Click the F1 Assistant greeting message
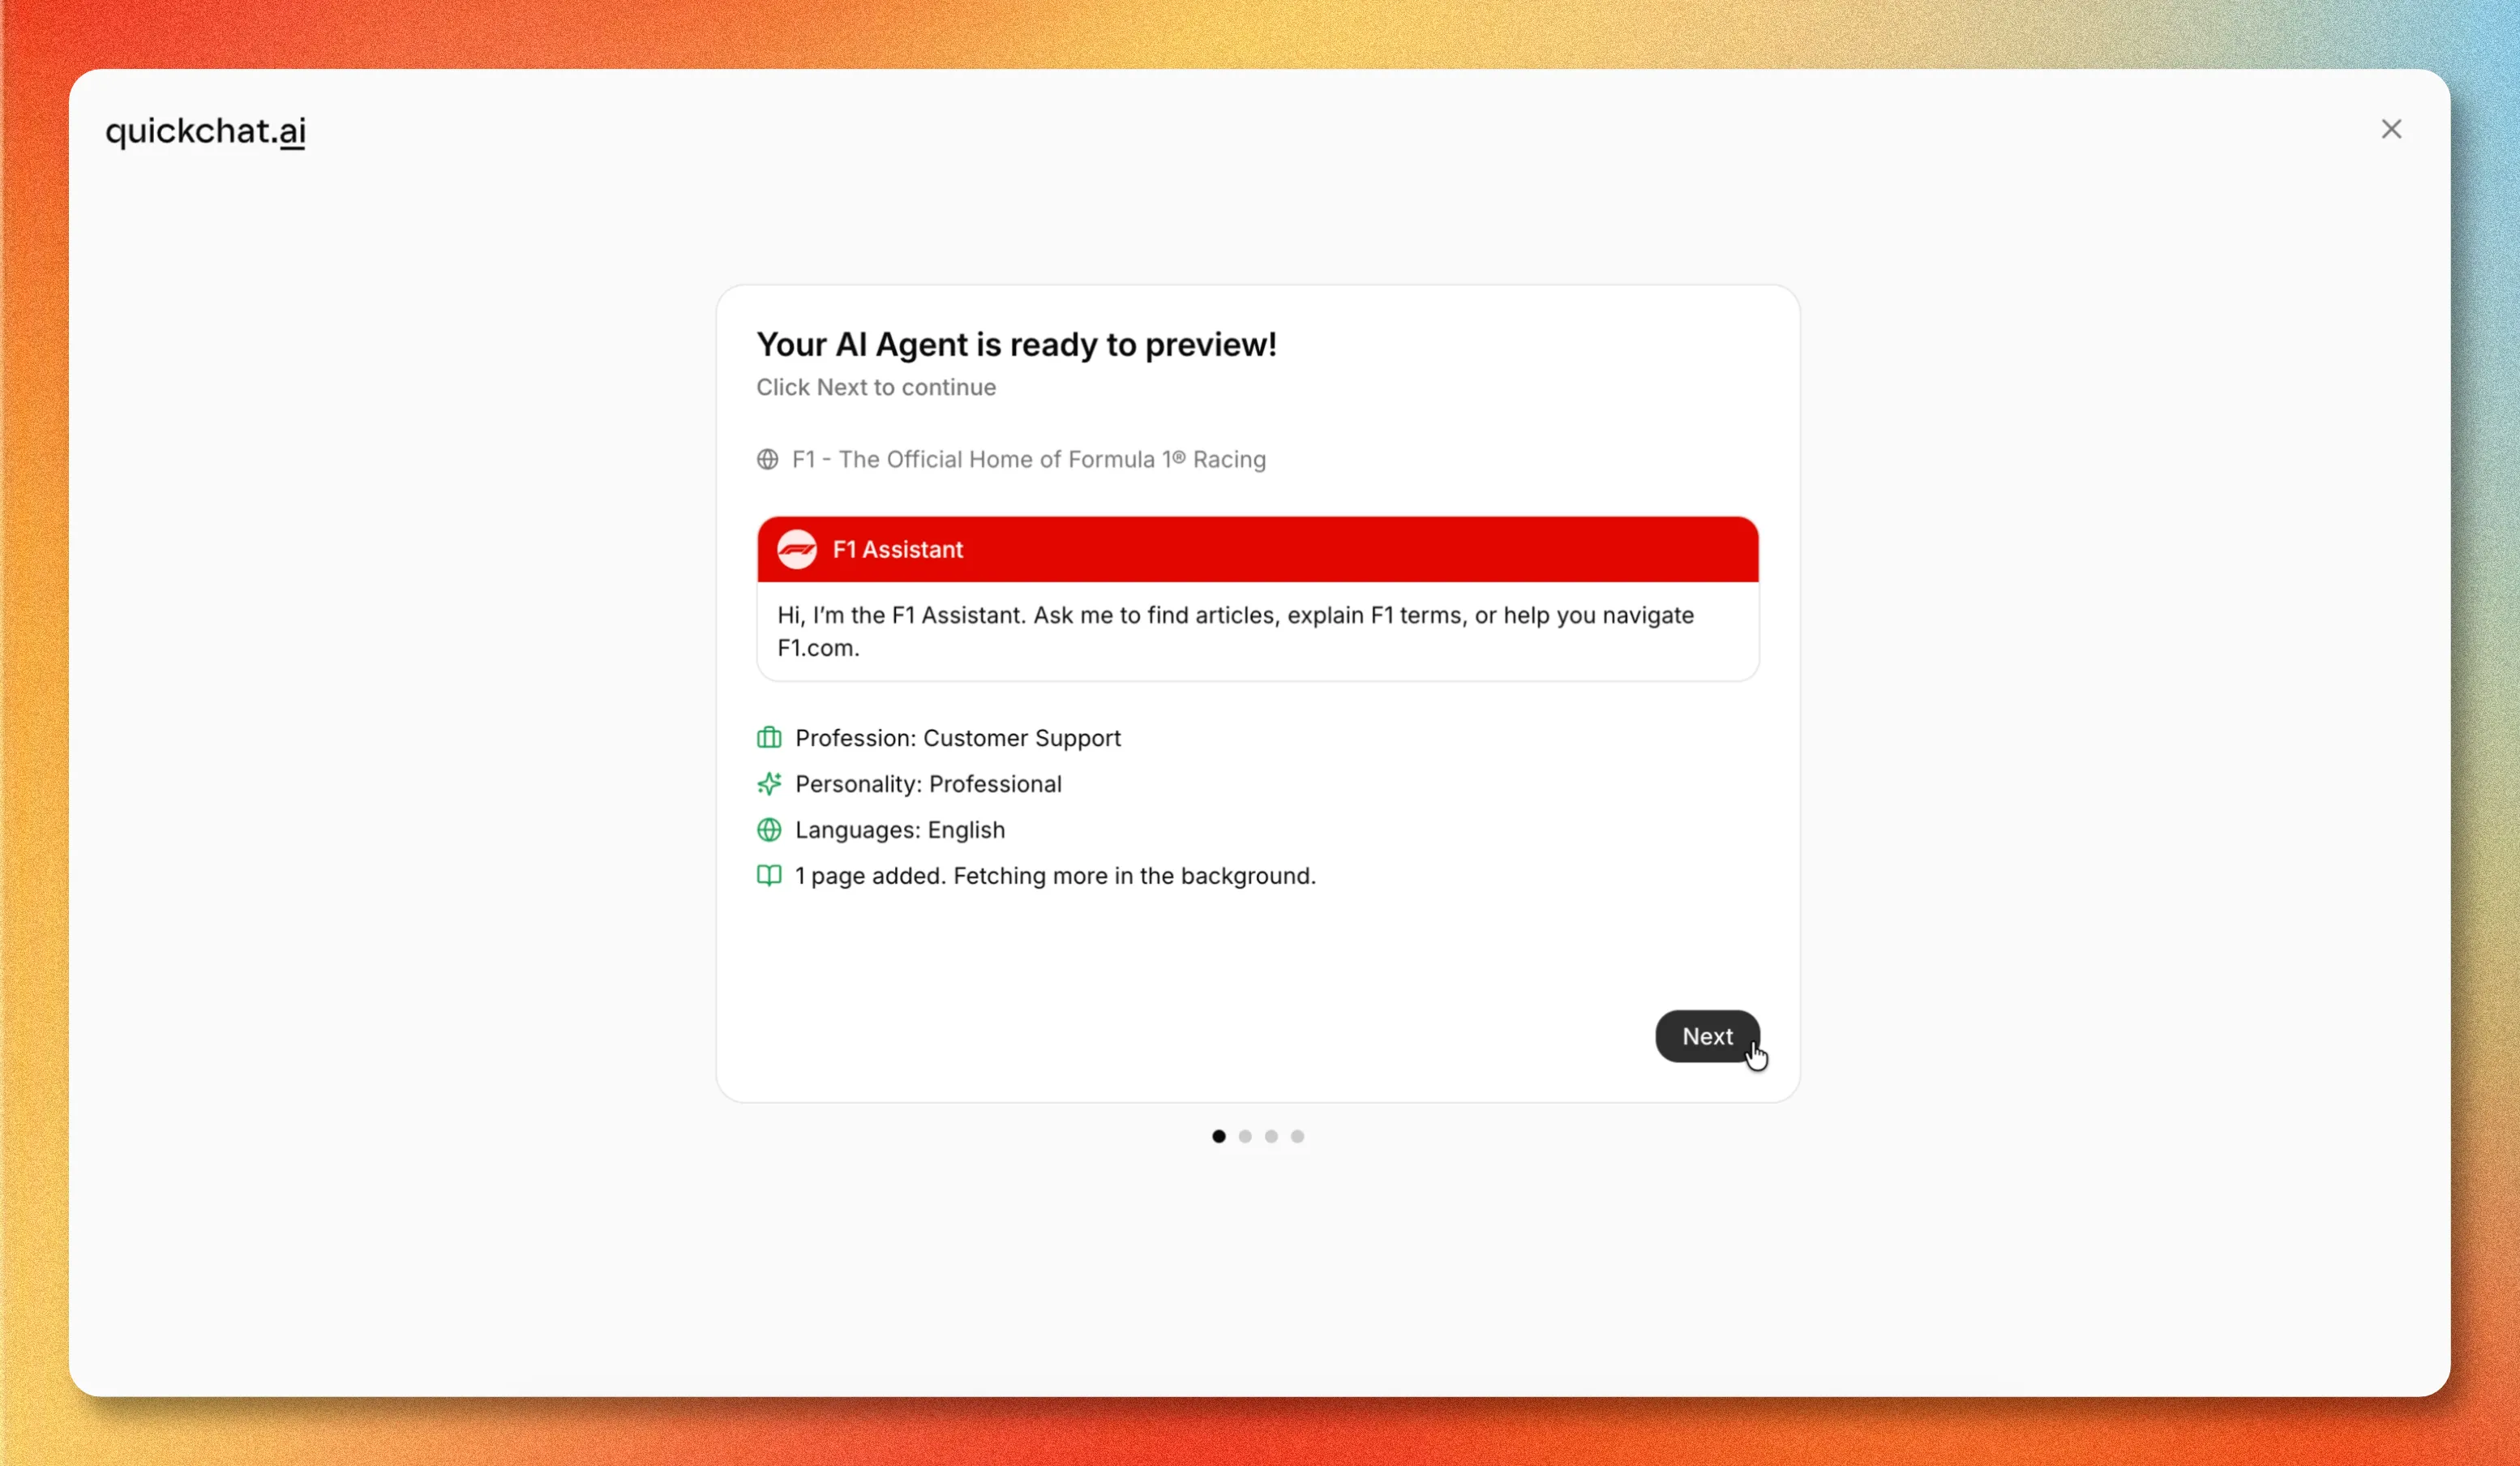The height and width of the screenshot is (1466, 2520). click(x=1236, y=631)
